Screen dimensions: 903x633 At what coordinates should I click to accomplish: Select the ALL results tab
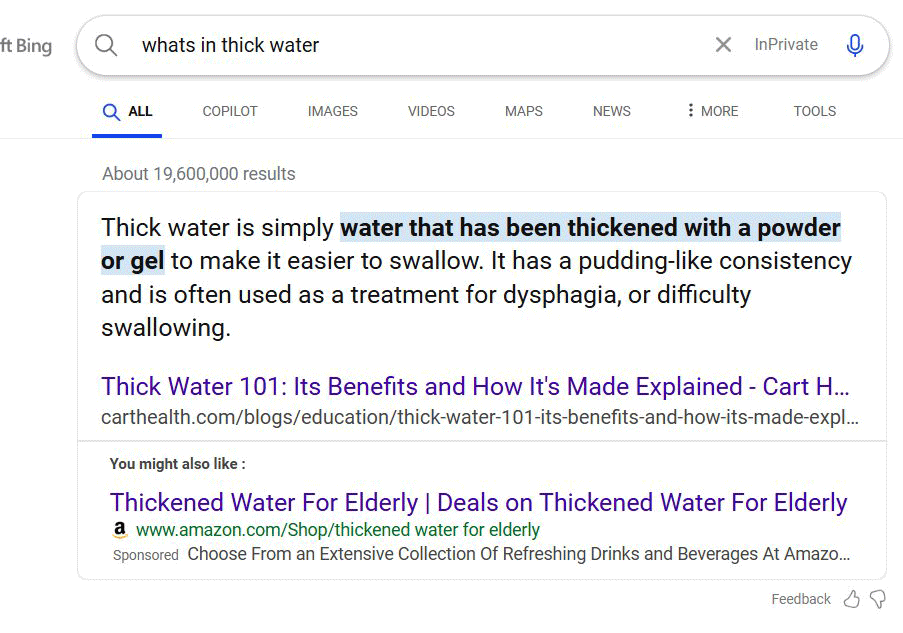[127, 111]
